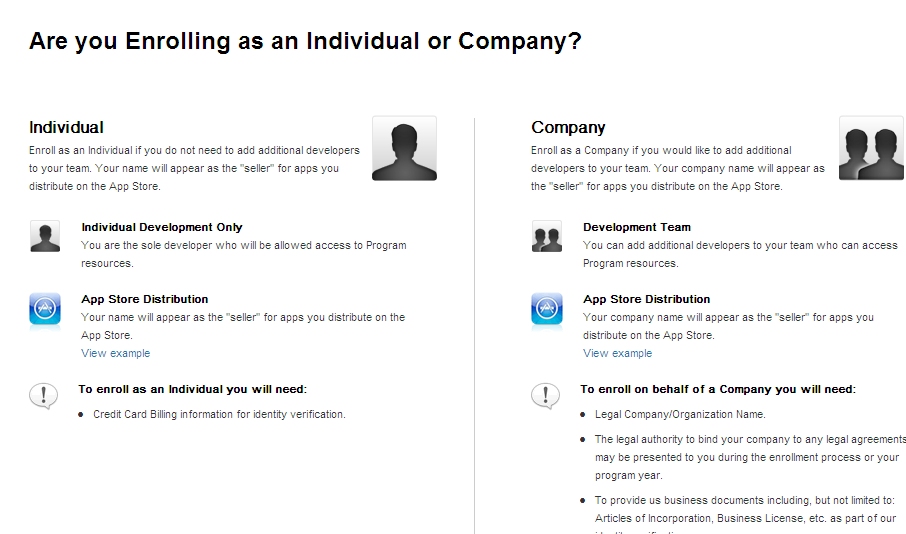Open View example link under Company

(x=617, y=353)
